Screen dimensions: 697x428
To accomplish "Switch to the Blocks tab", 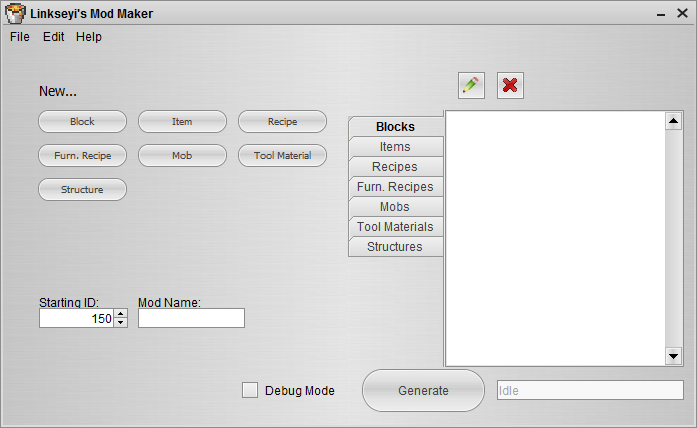I will pos(396,127).
